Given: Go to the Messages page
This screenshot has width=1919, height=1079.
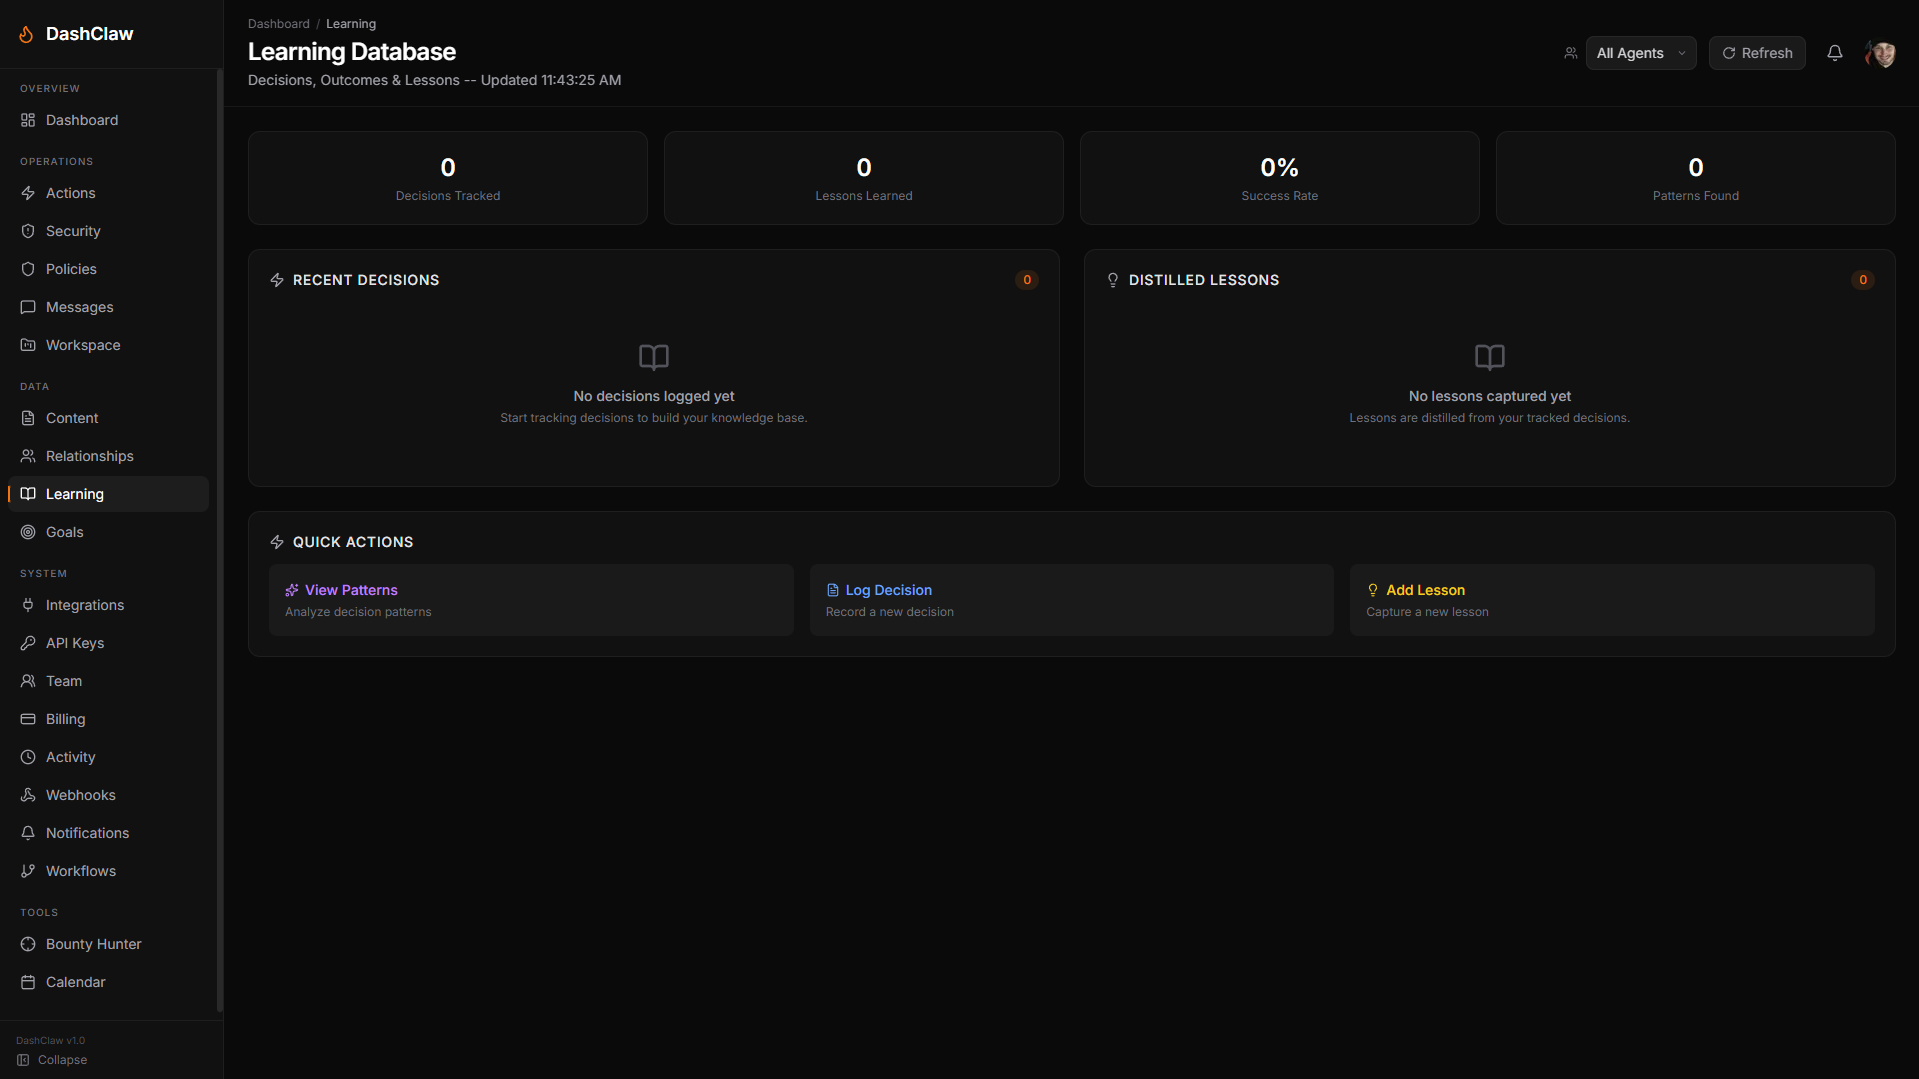Looking at the screenshot, I should [x=79, y=307].
